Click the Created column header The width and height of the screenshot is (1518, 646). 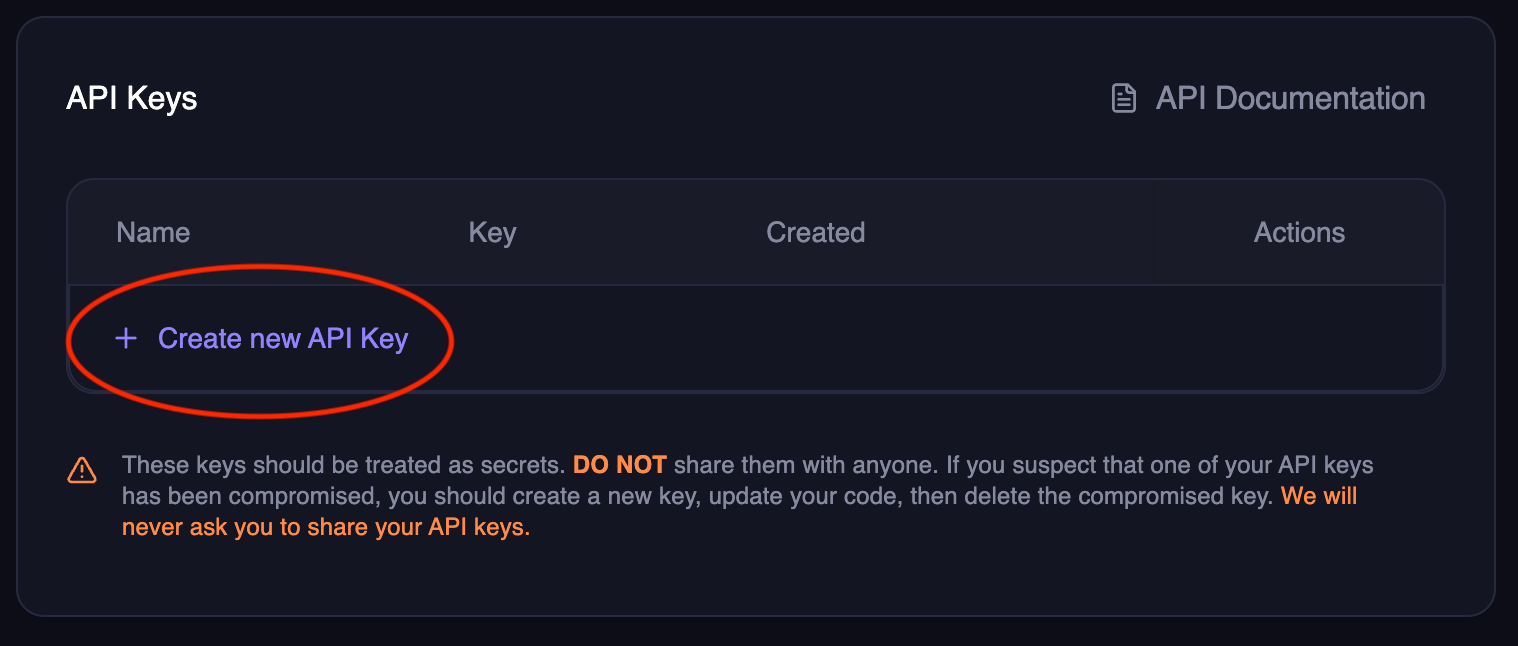tap(815, 232)
